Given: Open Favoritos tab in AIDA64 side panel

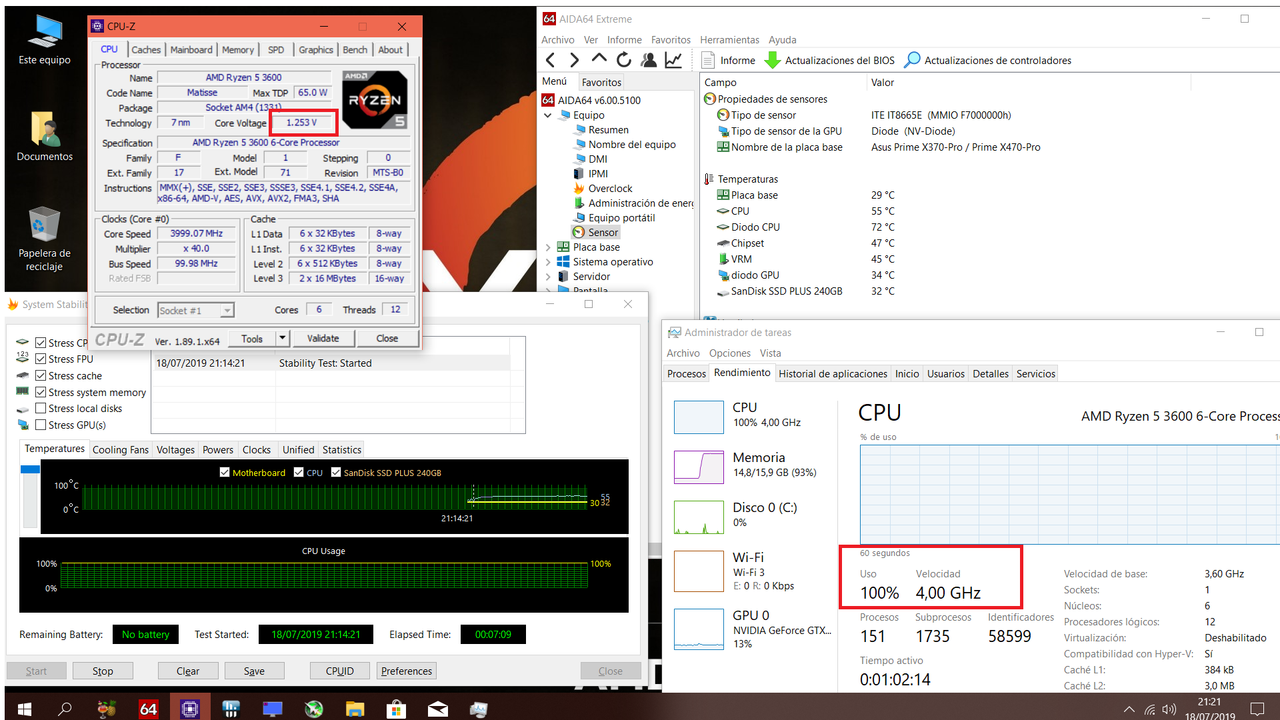Looking at the screenshot, I should click(601, 82).
